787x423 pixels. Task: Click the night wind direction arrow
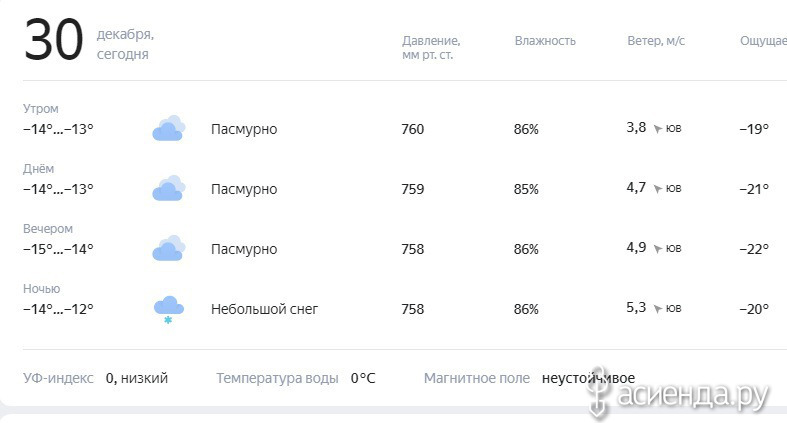[658, 309]
